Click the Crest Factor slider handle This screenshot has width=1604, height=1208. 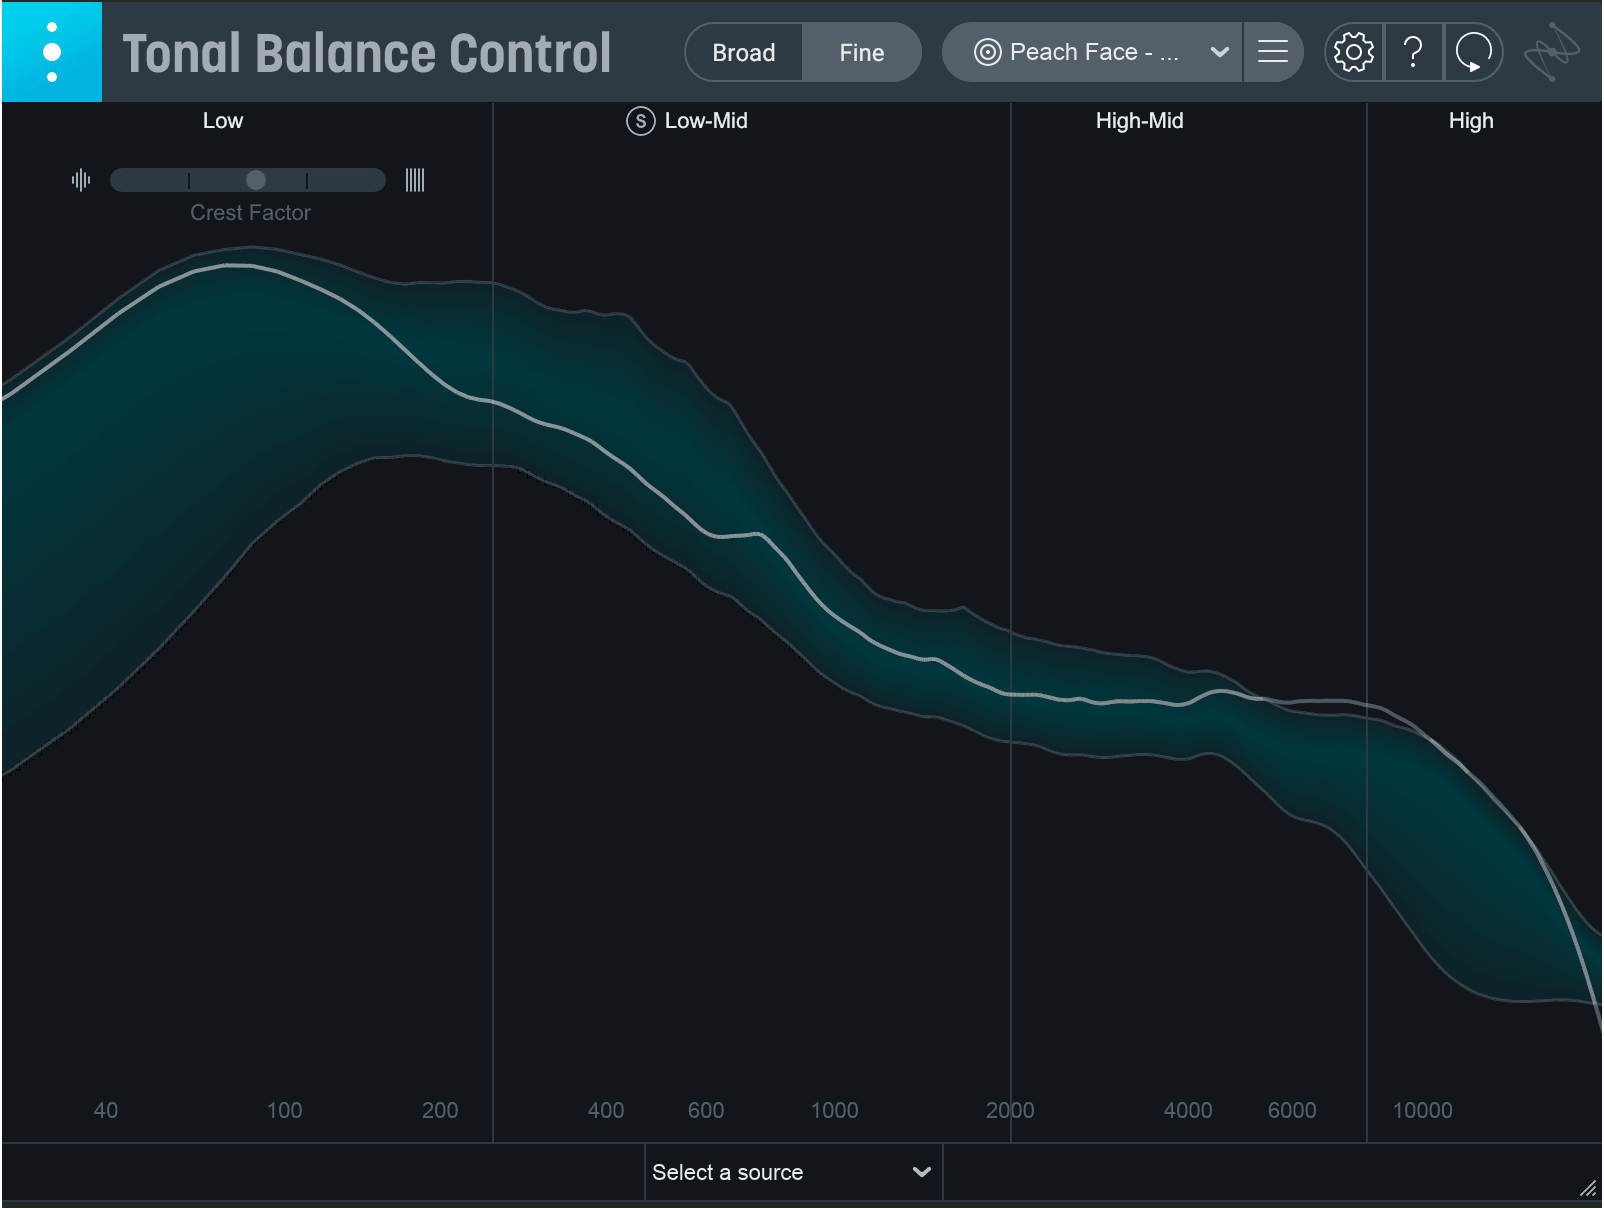[256, 180]
